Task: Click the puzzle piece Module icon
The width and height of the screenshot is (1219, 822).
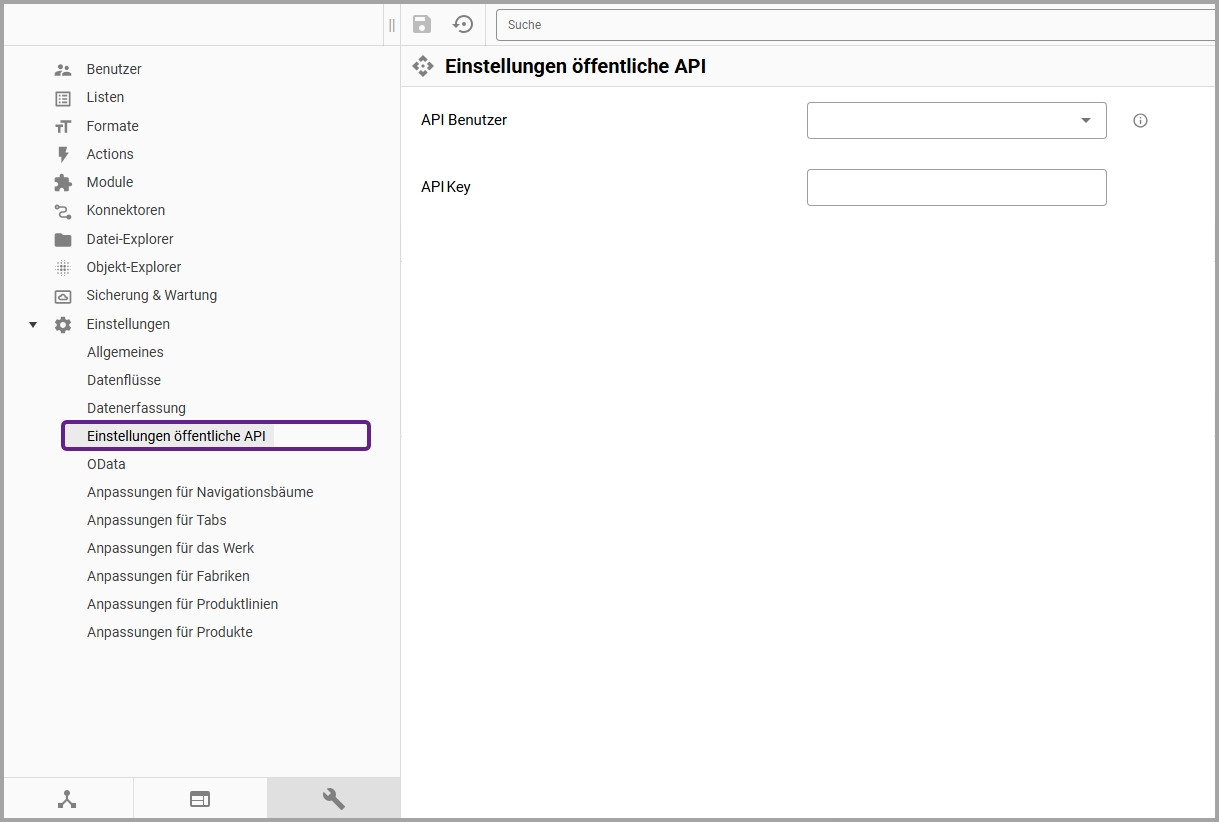Action: (x=63, y=183)
